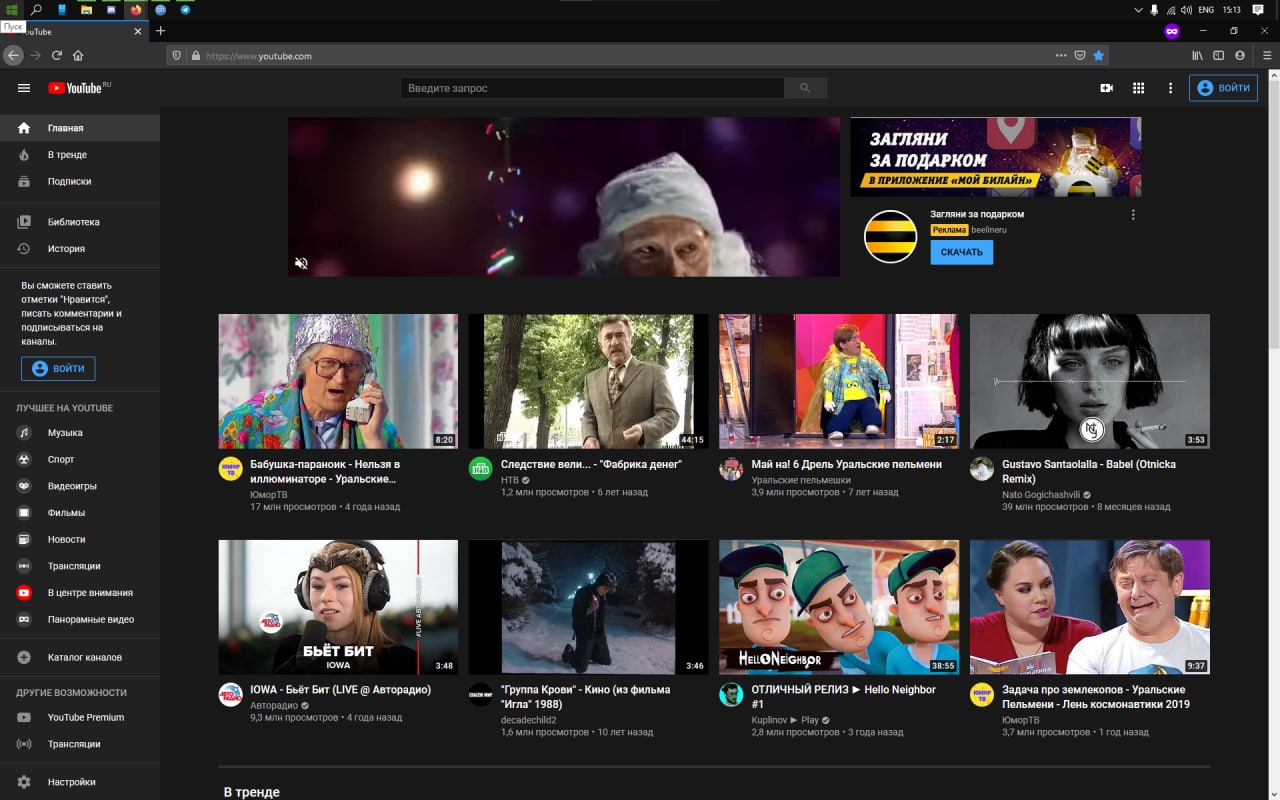Viewport: 1280px width, 800px height.
Task: Open Музыка category in sidebar
Action: 80,433
